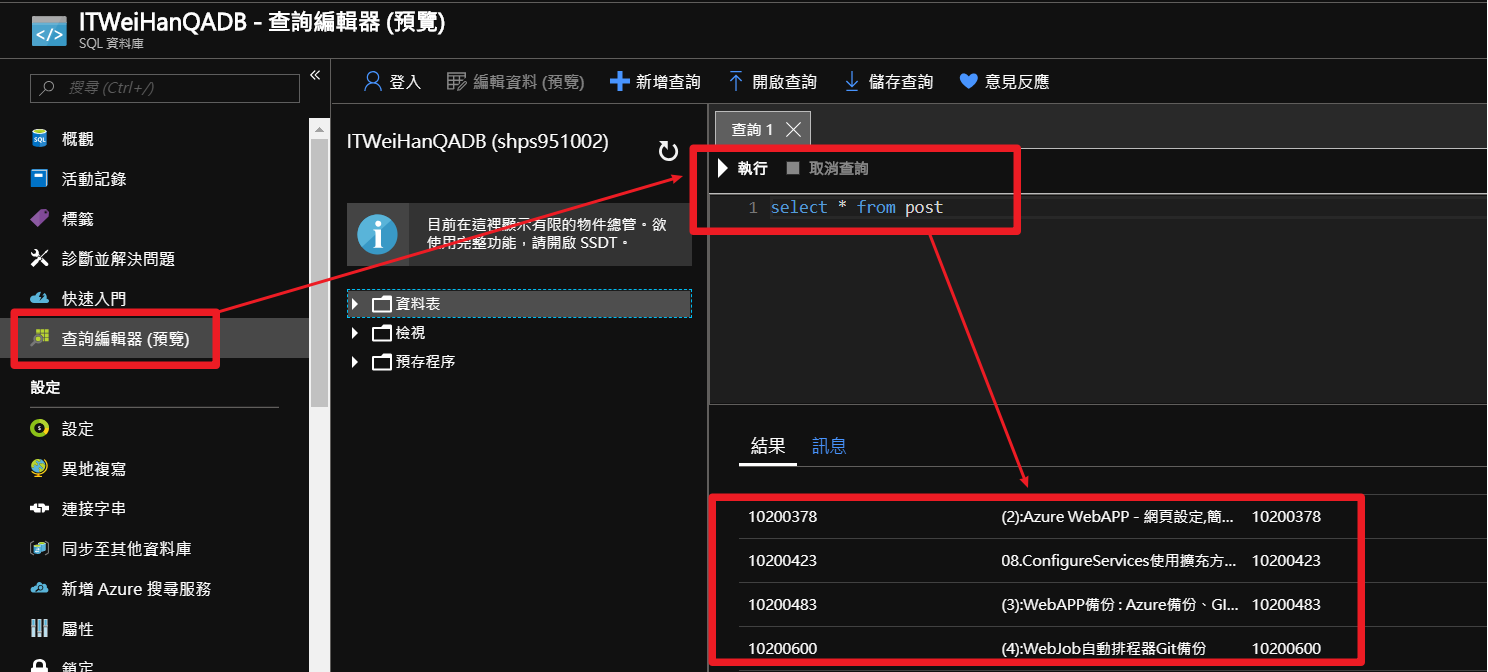Click the 連接字串 plug icon
The width and height of the screenshot is (1488, 672).
pyautogui.click(x=40, y=509)
